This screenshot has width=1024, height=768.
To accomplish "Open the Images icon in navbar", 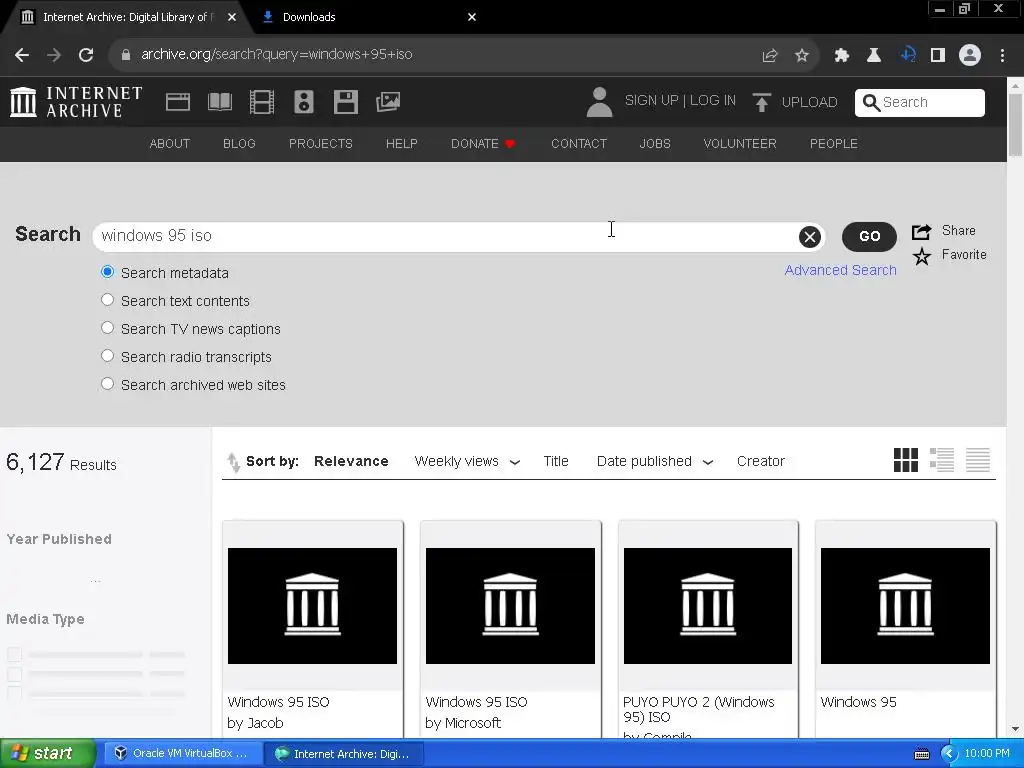I will 388,102.
